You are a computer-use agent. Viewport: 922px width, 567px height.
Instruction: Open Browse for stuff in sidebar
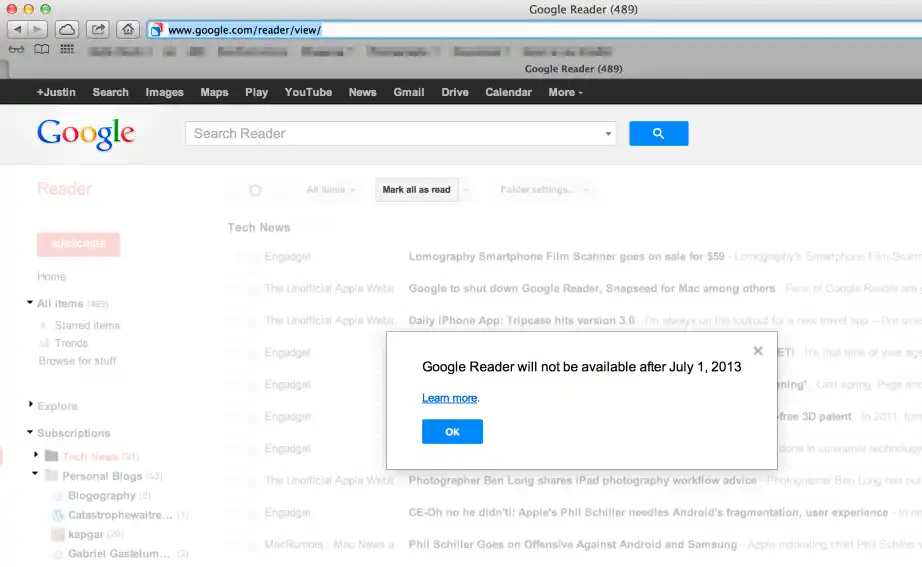[78, 361]
